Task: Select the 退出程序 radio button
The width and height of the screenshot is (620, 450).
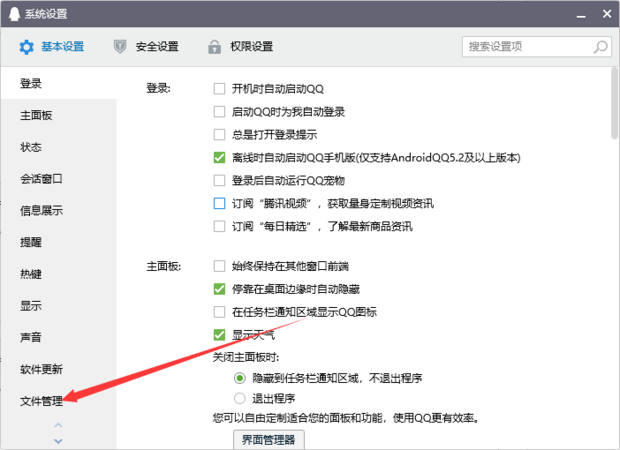Action: [x=240, y=398]
